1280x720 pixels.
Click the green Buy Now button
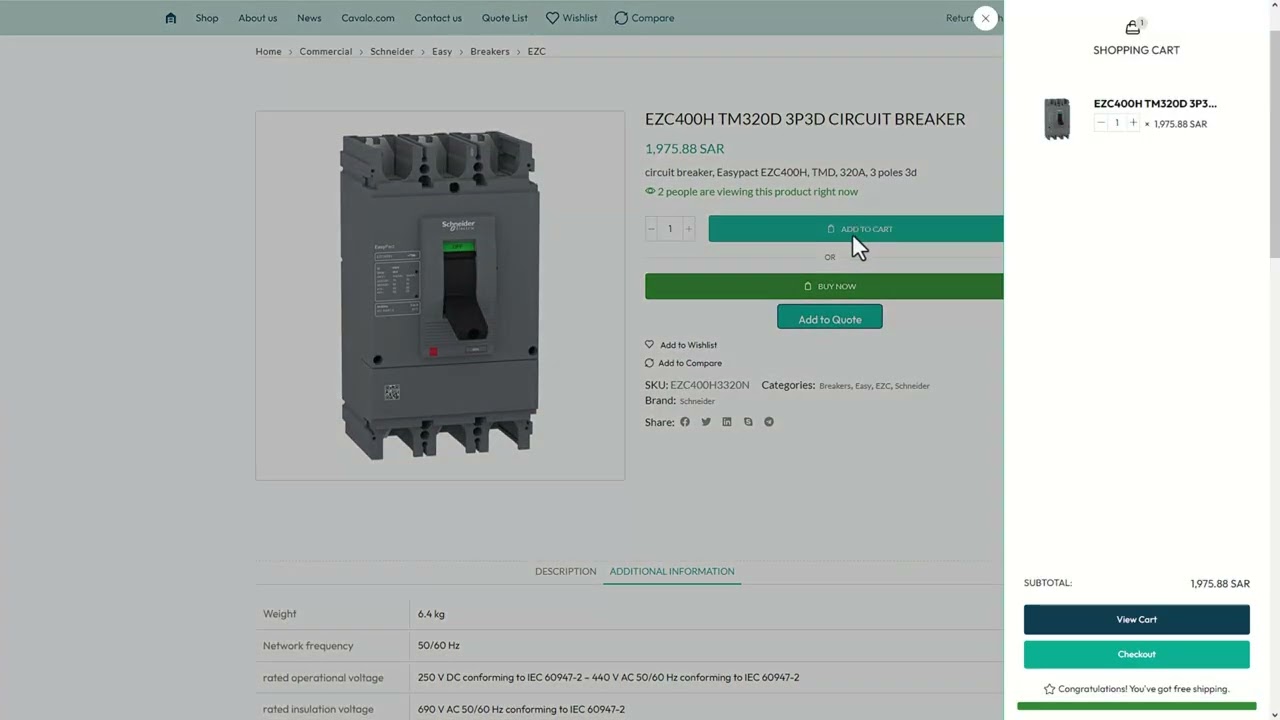824,286
